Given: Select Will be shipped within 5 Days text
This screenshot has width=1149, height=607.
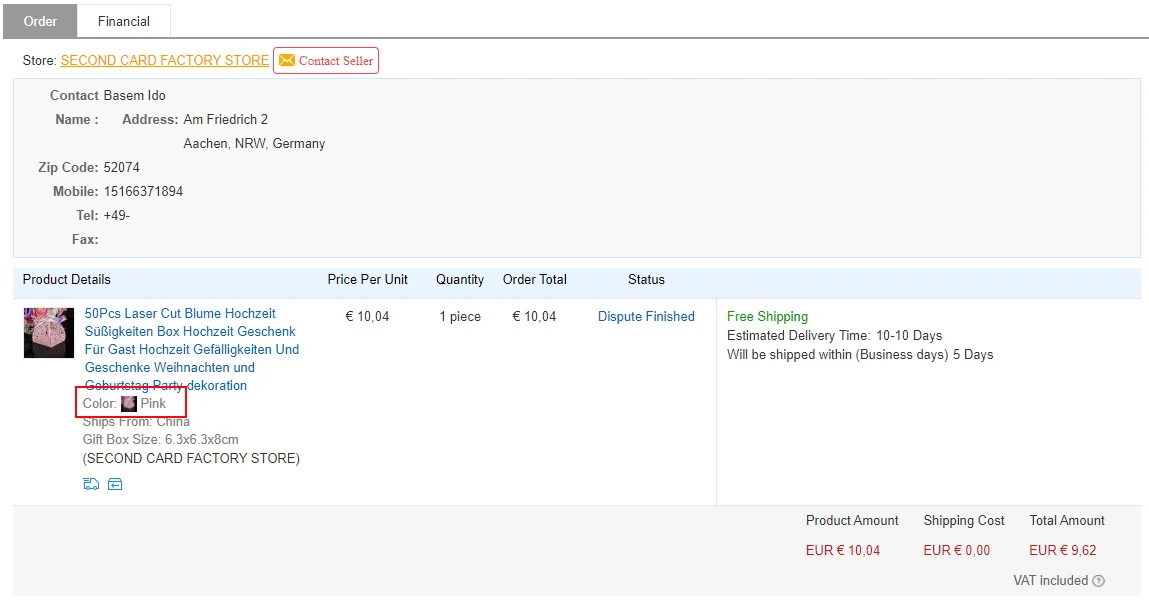Looking at the screenshot, I should 860,354.
